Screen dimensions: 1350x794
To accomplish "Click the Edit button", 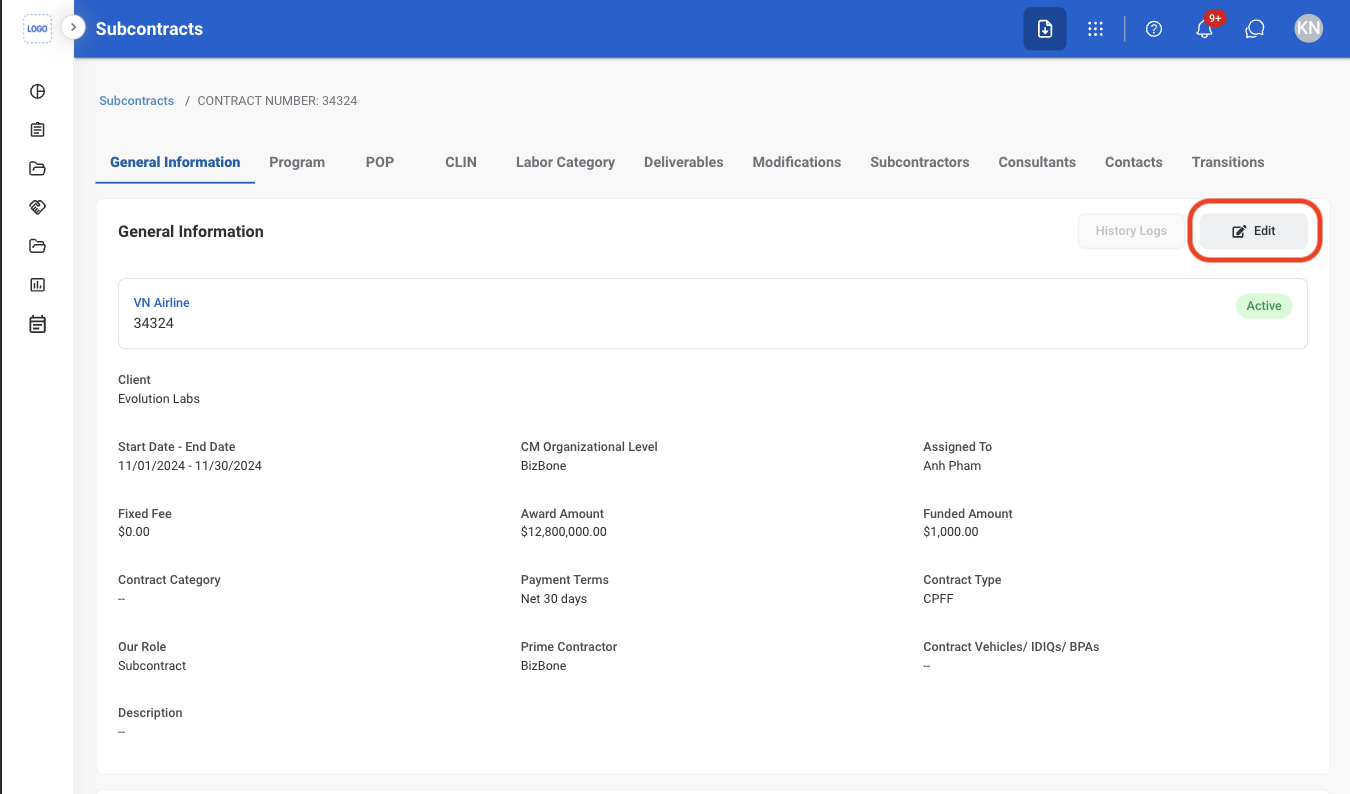I will point(1254,231).
